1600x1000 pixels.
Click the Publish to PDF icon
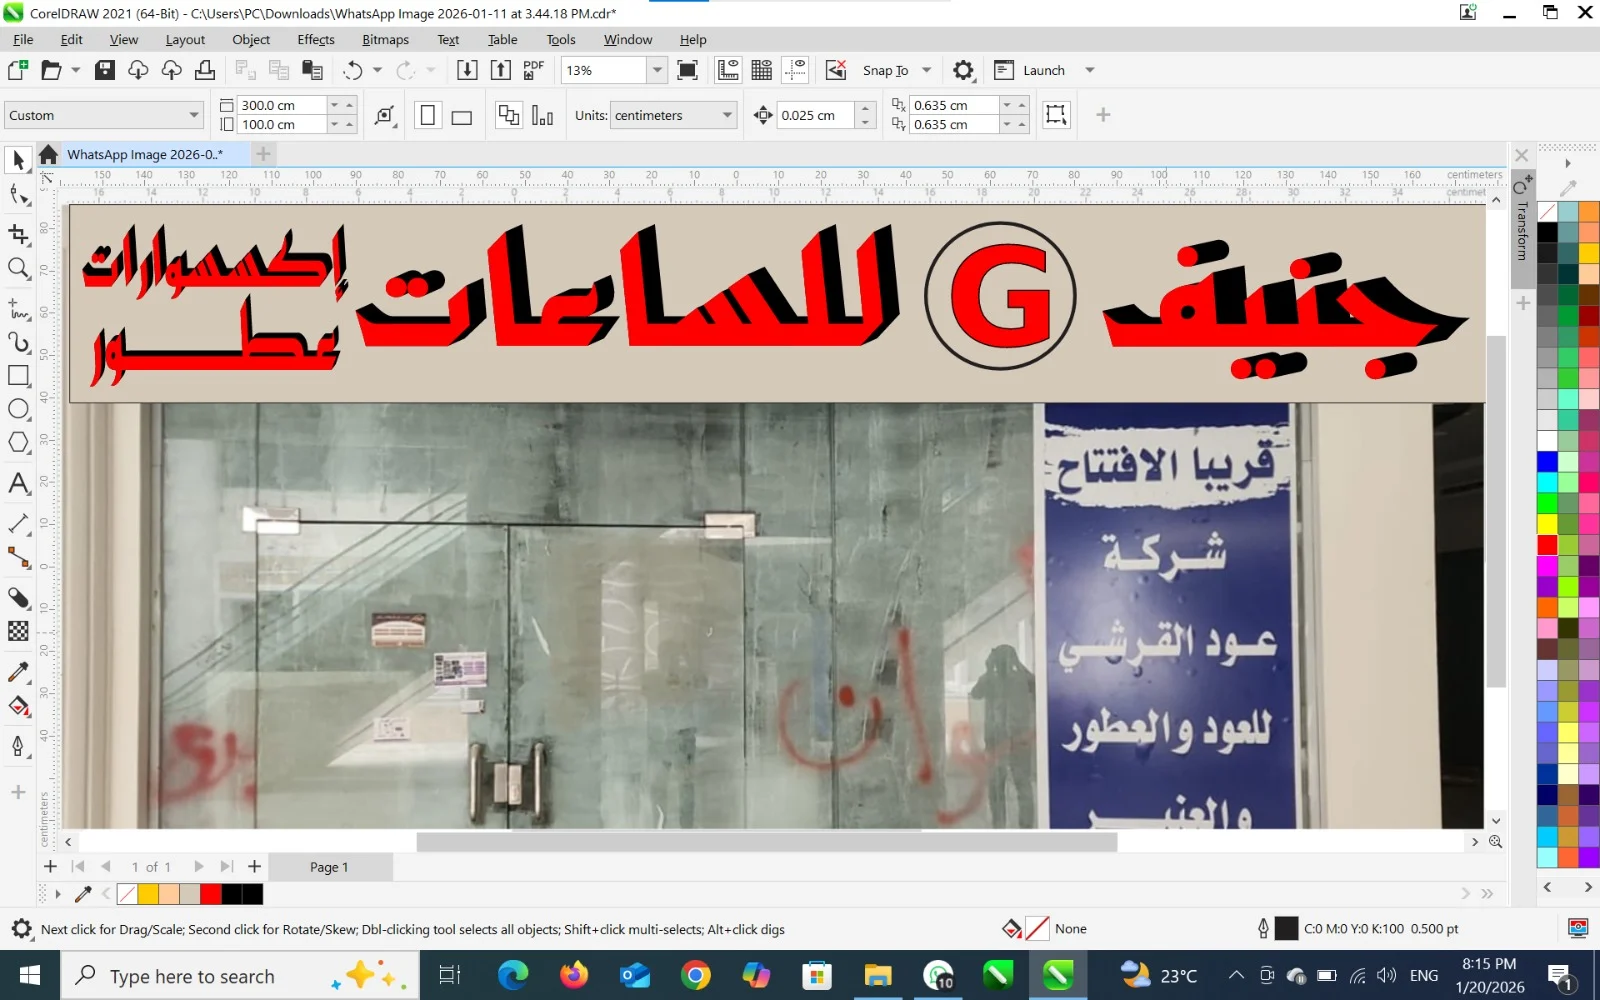coord(534,70)
